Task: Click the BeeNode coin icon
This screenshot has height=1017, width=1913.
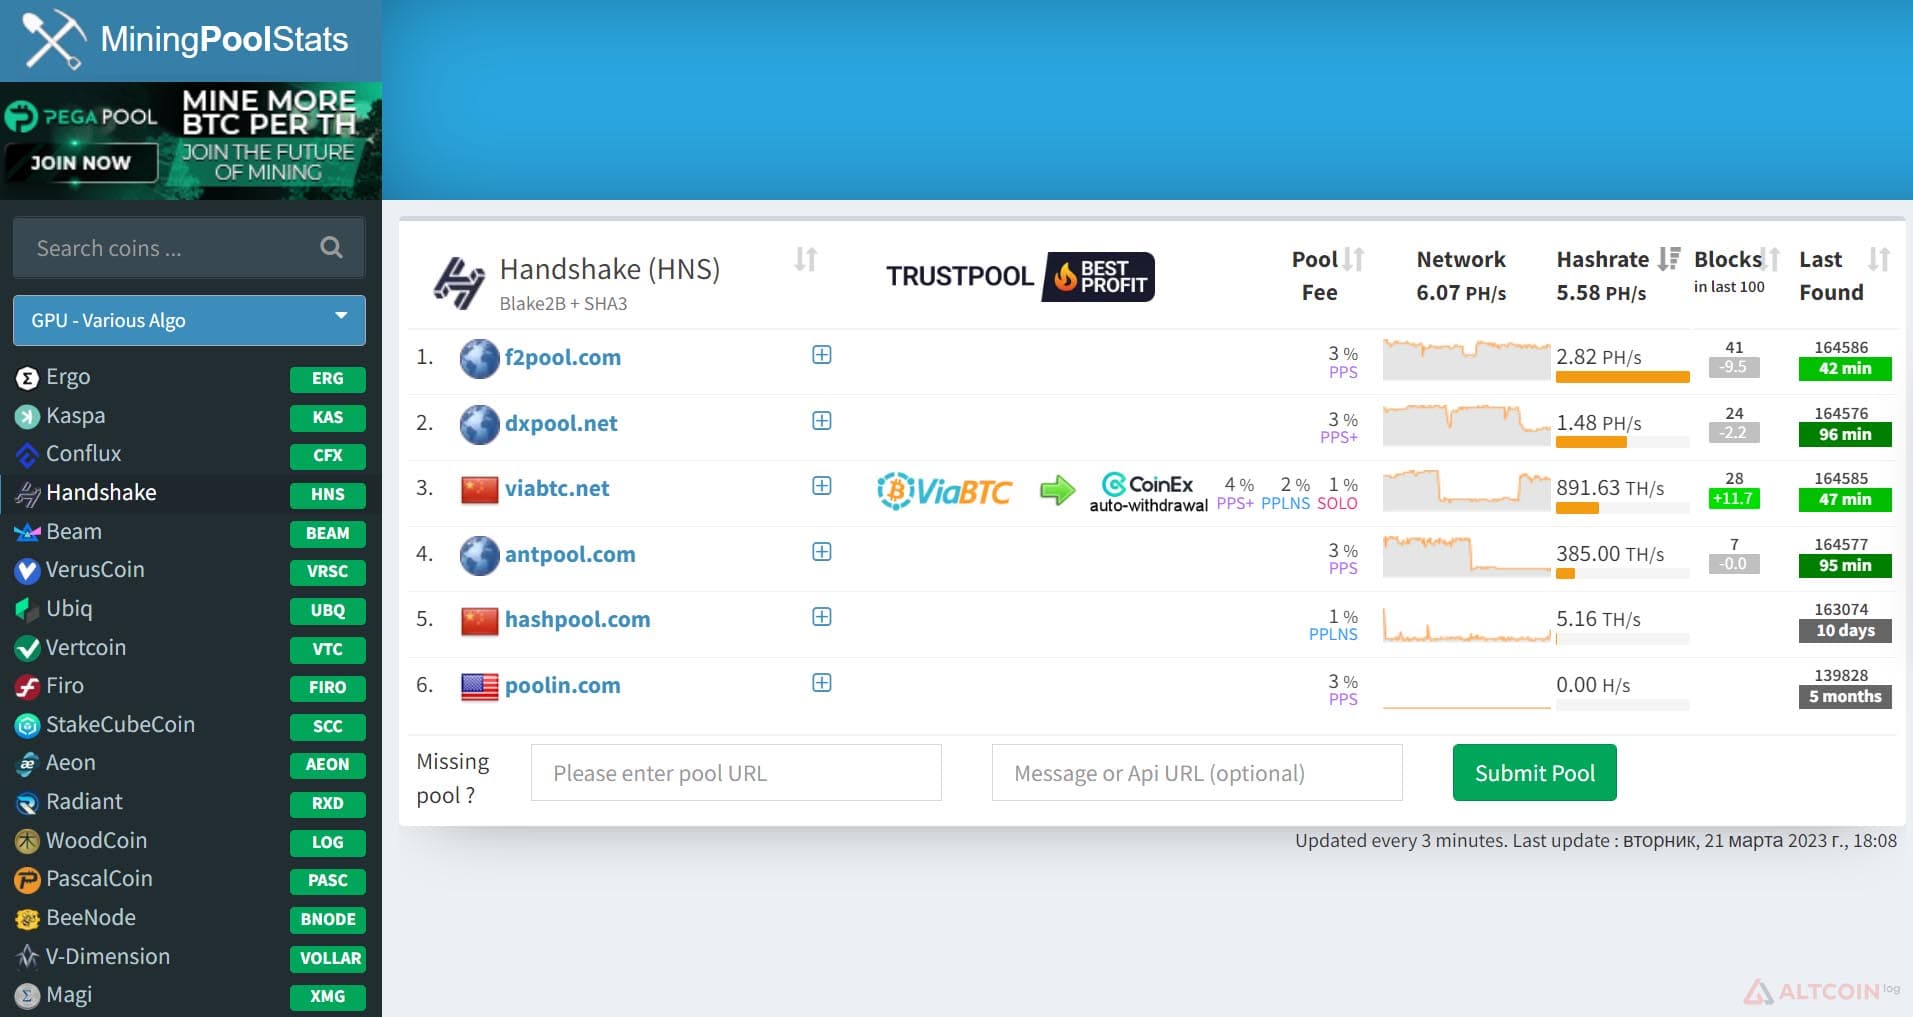Action: (27, 919)
